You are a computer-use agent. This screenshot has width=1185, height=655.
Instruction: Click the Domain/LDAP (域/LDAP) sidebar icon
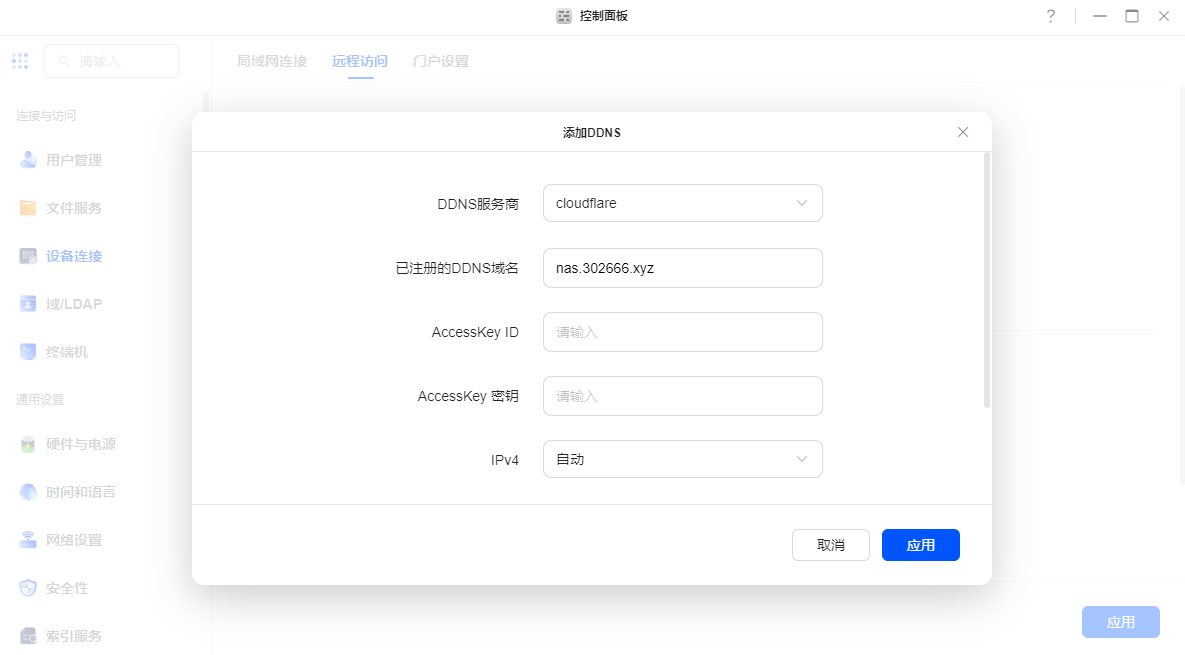[x=29, y=304]
